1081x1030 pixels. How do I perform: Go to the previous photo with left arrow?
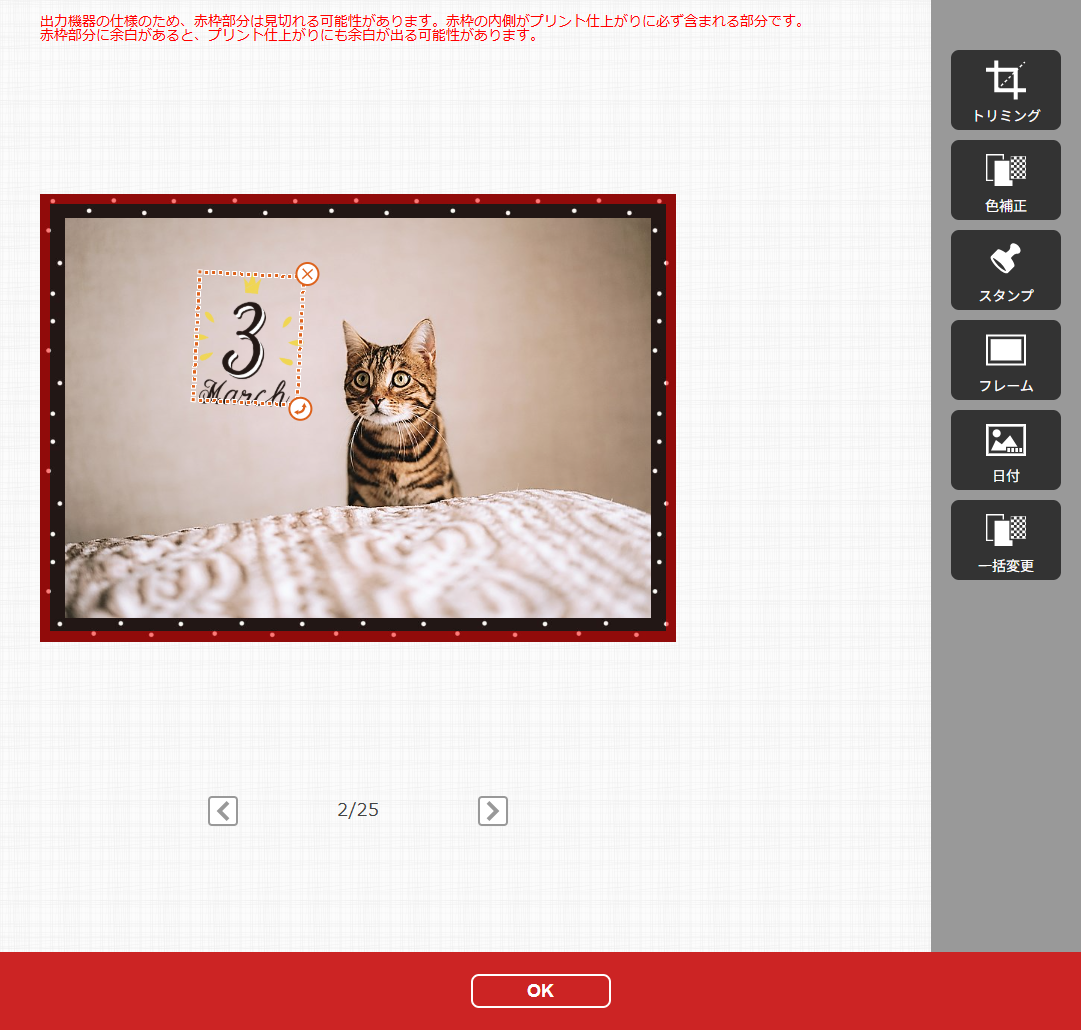pyautogui.click(x=223, y=811)
